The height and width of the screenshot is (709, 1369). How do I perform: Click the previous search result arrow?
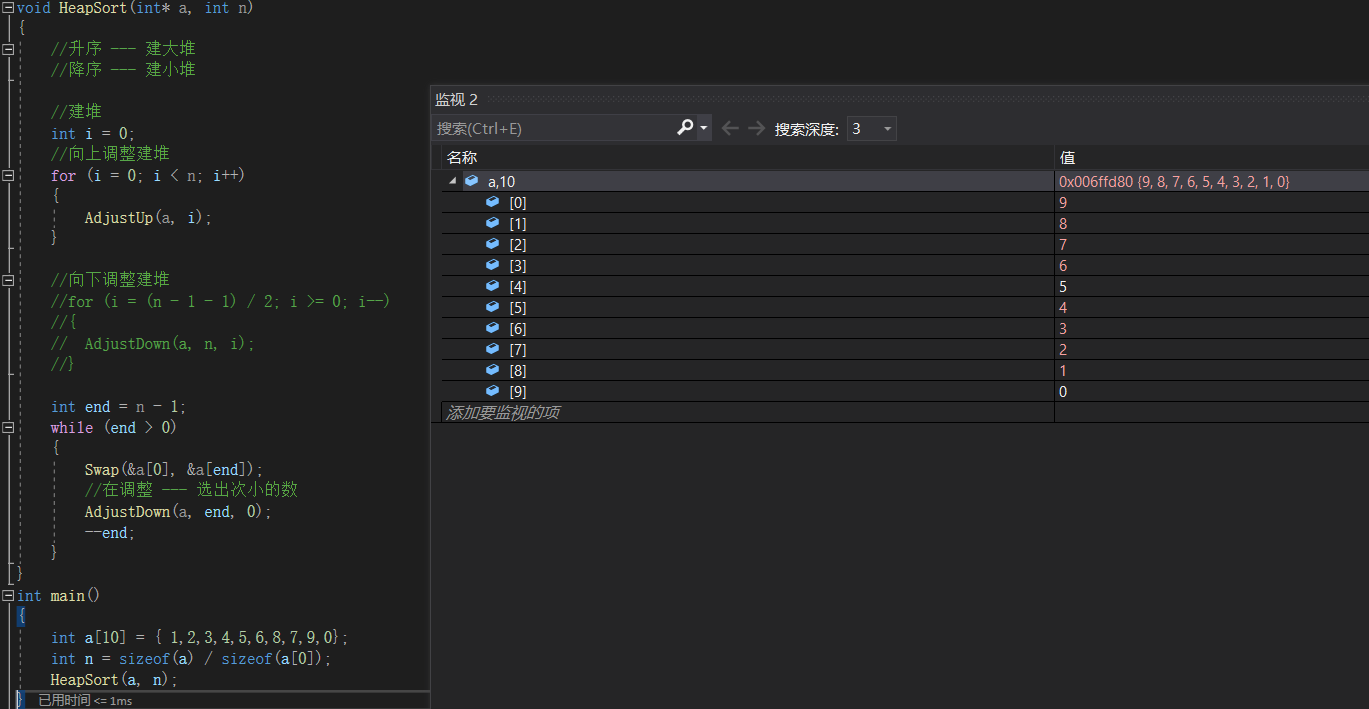[730, 128]
